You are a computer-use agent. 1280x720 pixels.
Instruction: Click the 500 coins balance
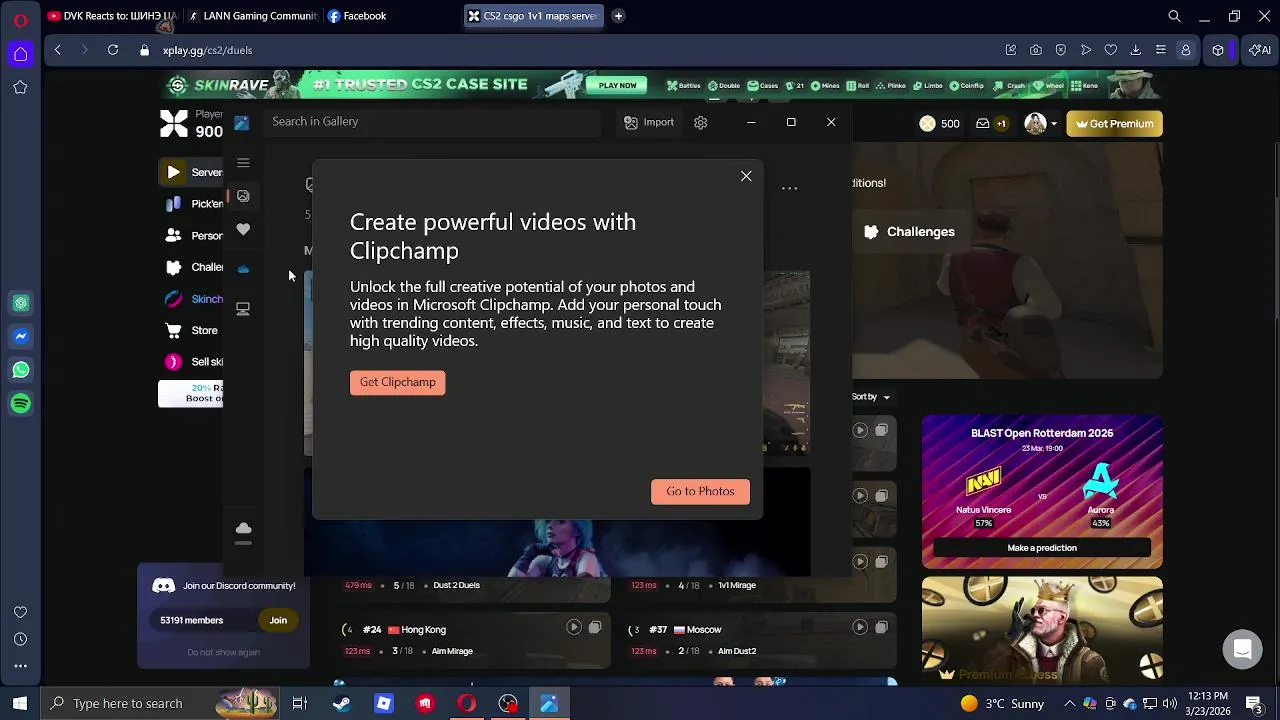point(940,124)
